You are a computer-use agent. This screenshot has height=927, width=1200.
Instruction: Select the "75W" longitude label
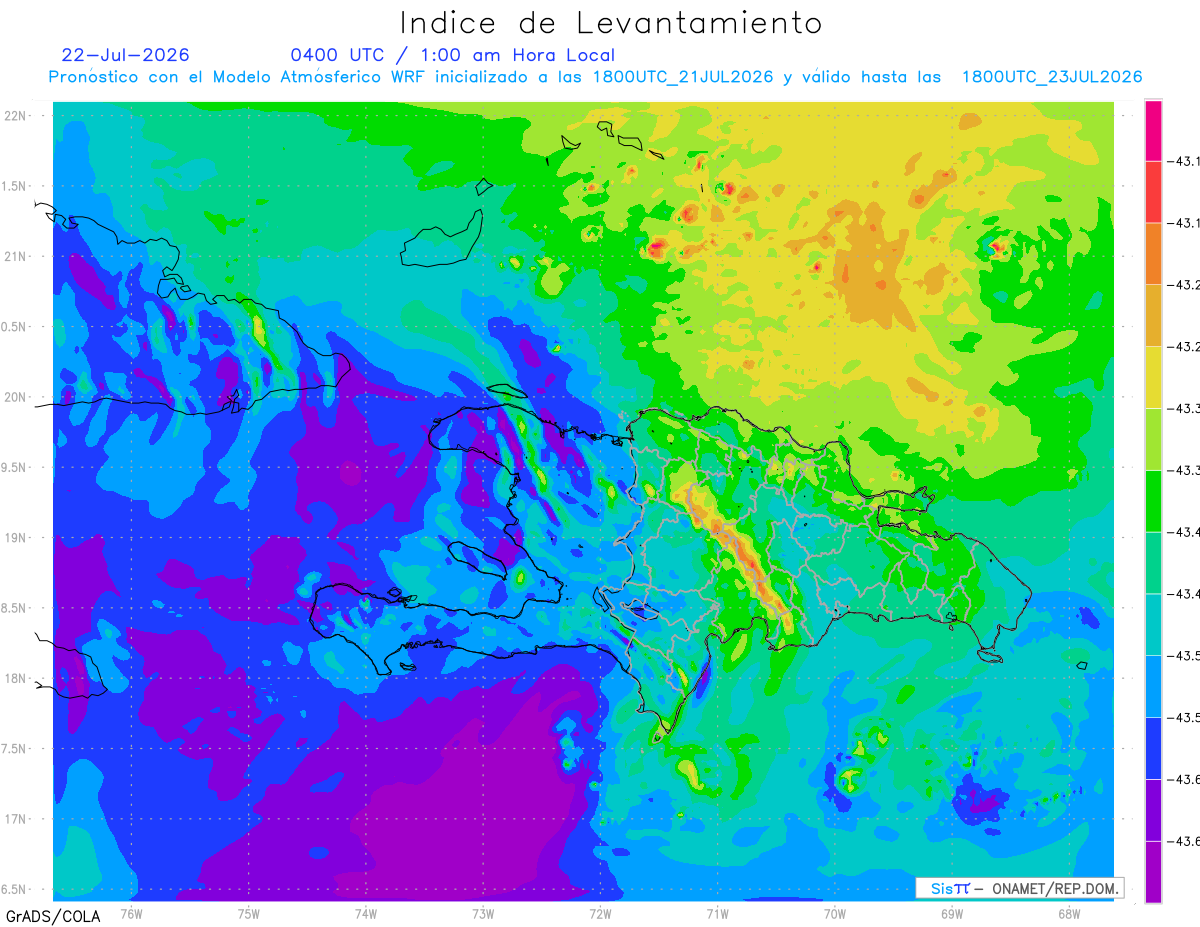(248, 913)
